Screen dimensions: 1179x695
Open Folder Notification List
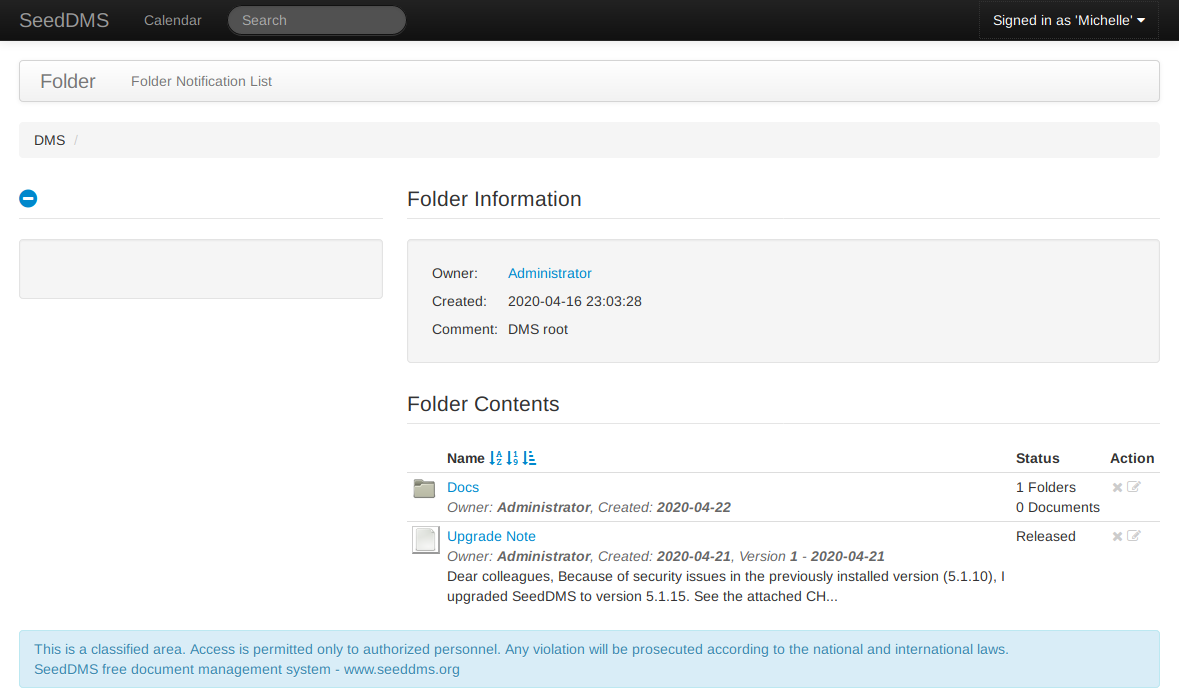click(201, 82)
